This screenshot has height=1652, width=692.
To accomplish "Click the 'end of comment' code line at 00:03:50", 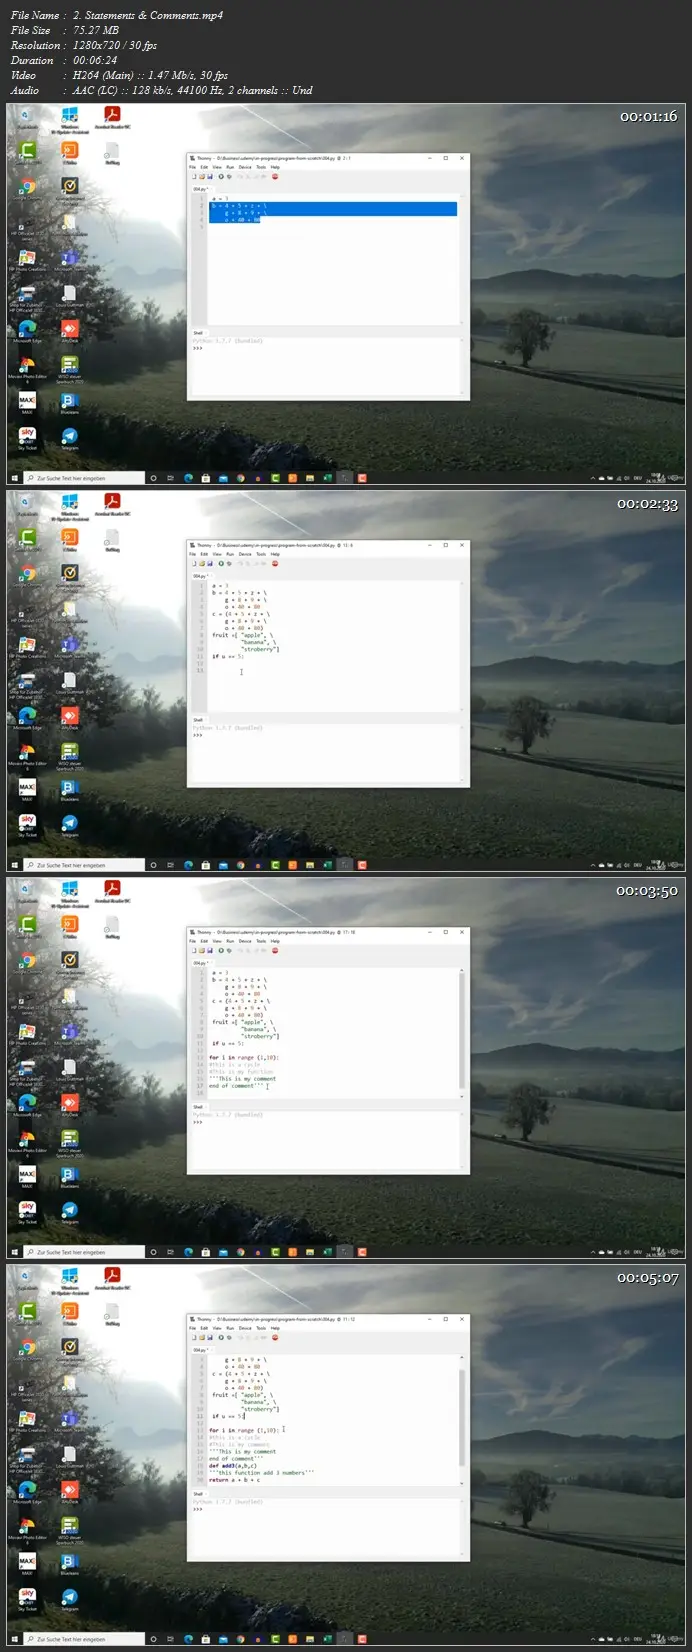I will [x=235, y=1086].
